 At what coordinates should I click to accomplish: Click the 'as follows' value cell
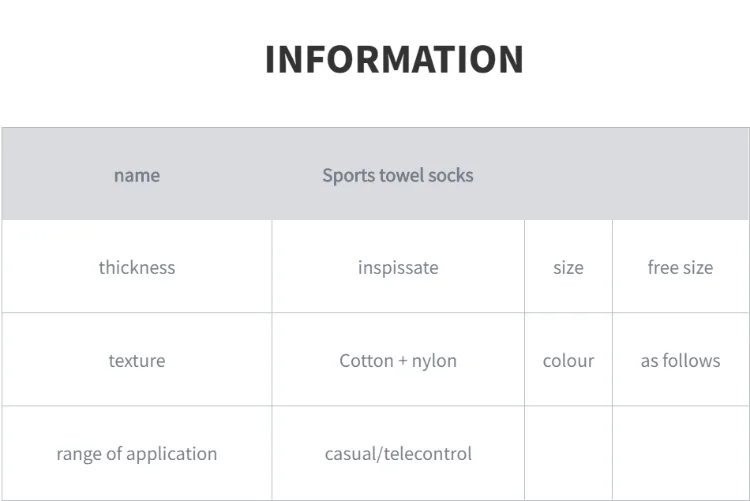pos(681,359)
